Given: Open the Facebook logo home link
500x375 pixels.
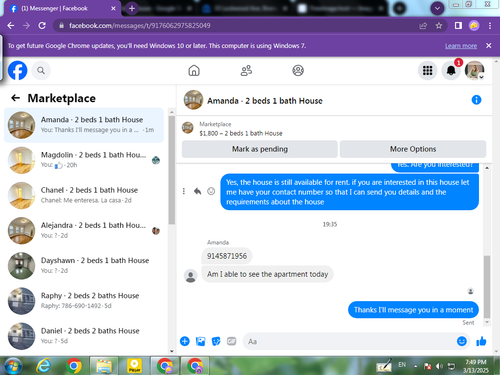Looking at the screenshot, I should click(x=17, y=70).
